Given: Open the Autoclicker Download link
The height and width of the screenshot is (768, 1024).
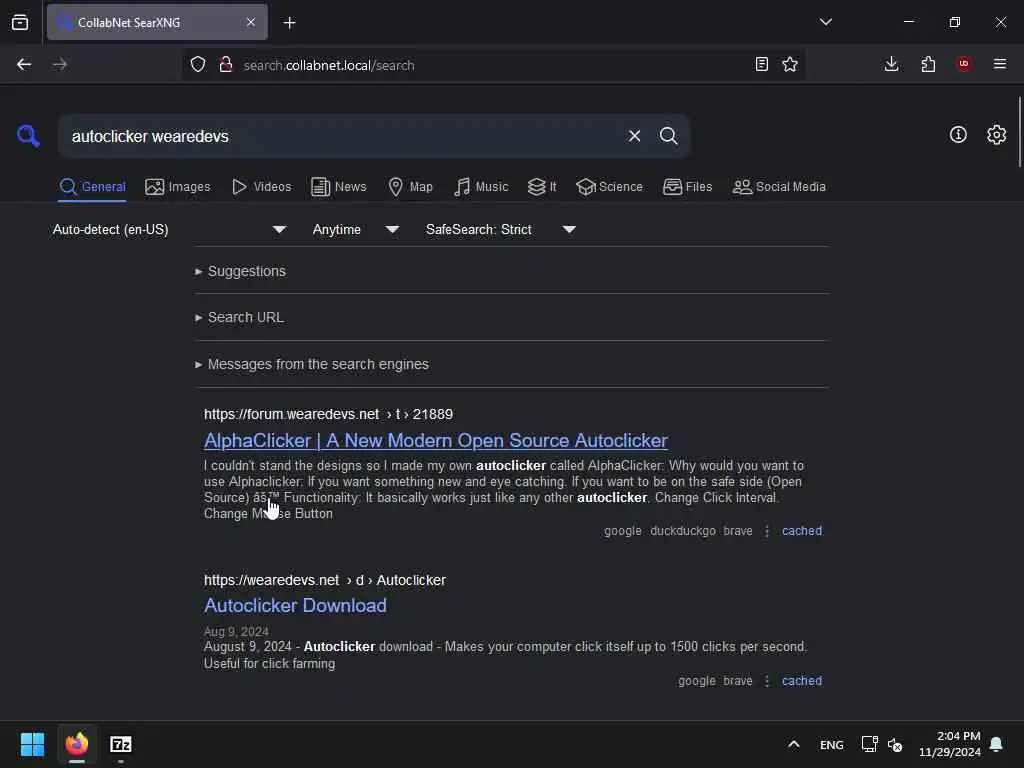Looking at the screenshot, I should pyautogui.click(x=295, y=606).
